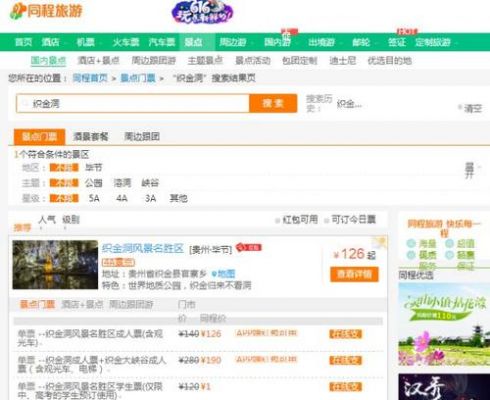Filter star level by 其他

pos(178,198)
